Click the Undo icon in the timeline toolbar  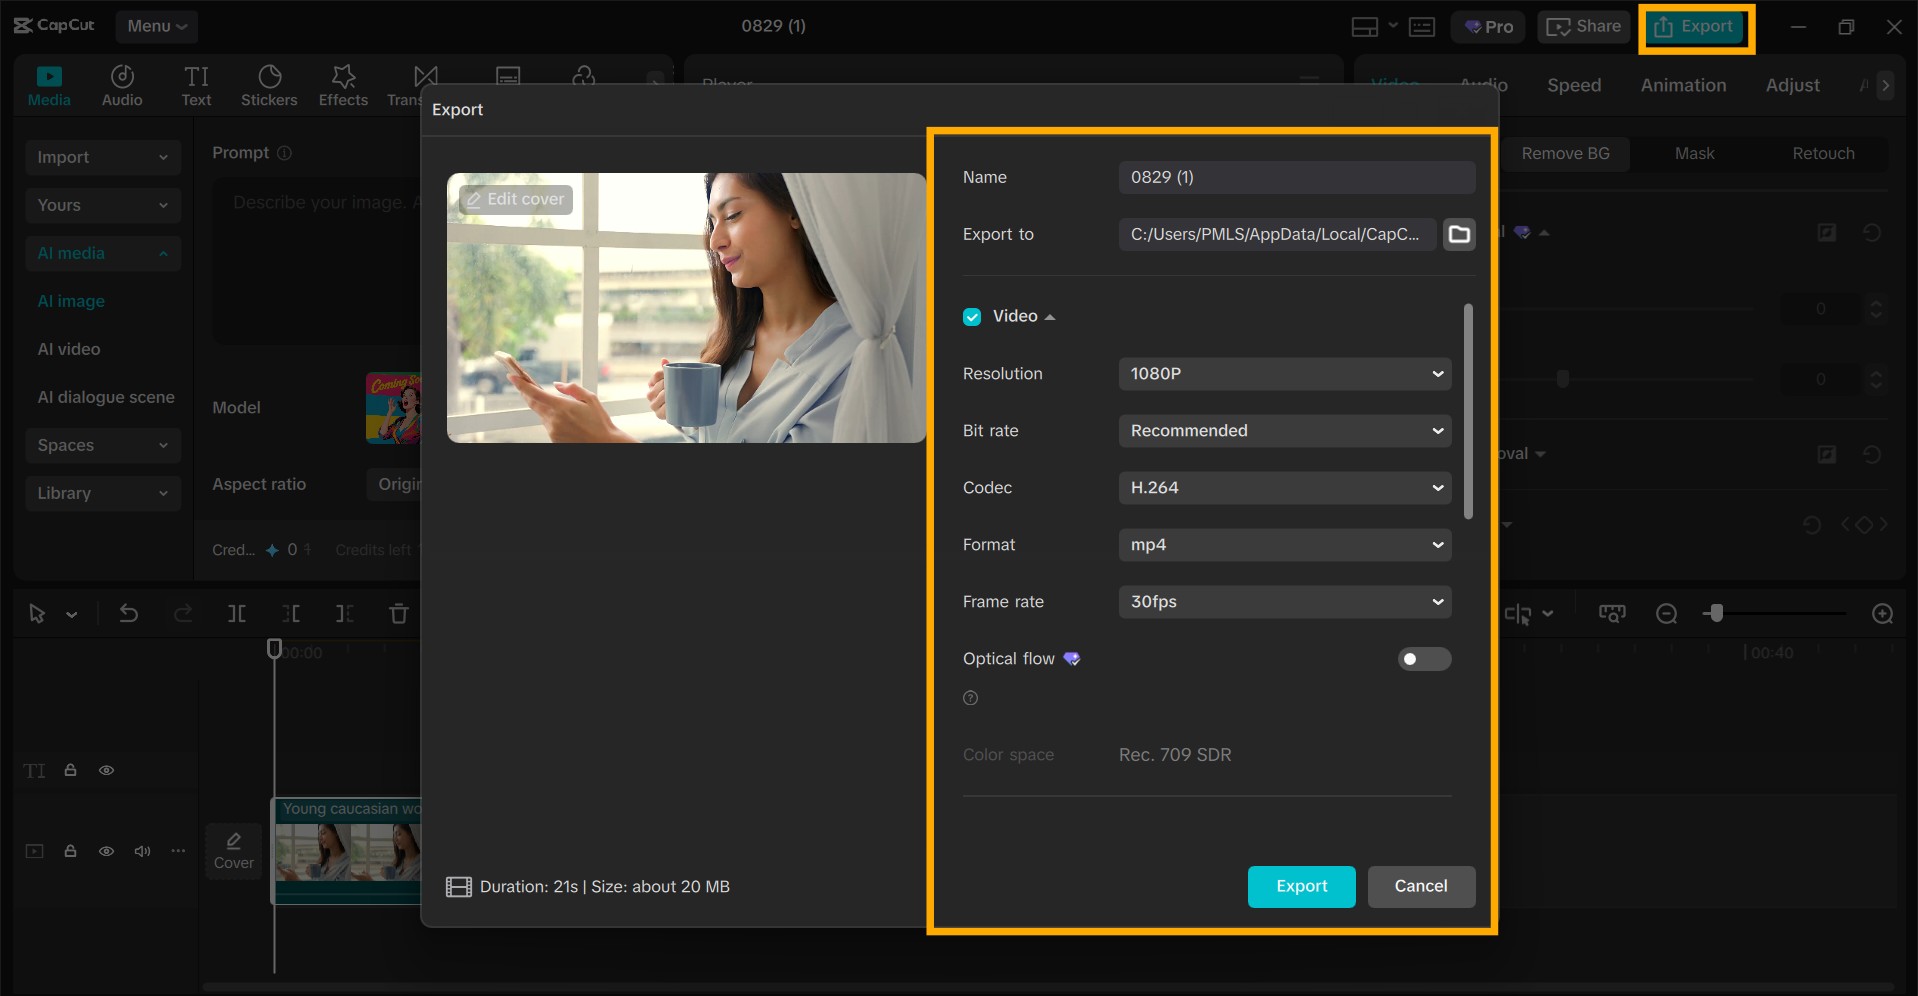tap(129, 613)
